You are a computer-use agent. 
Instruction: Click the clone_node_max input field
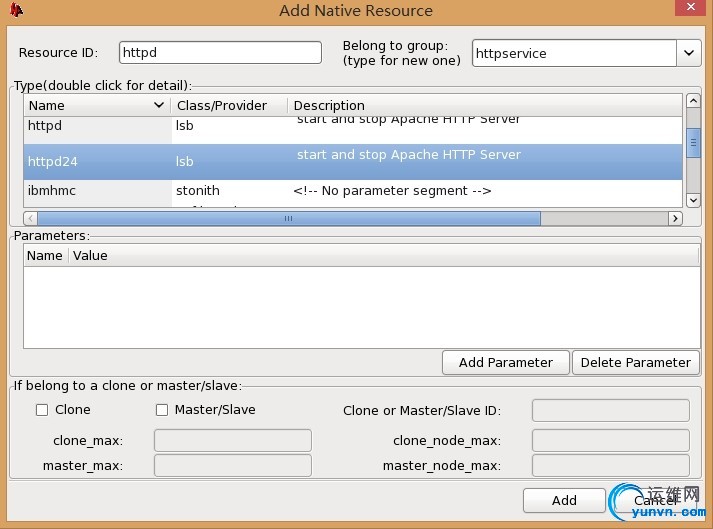[611, 440]
